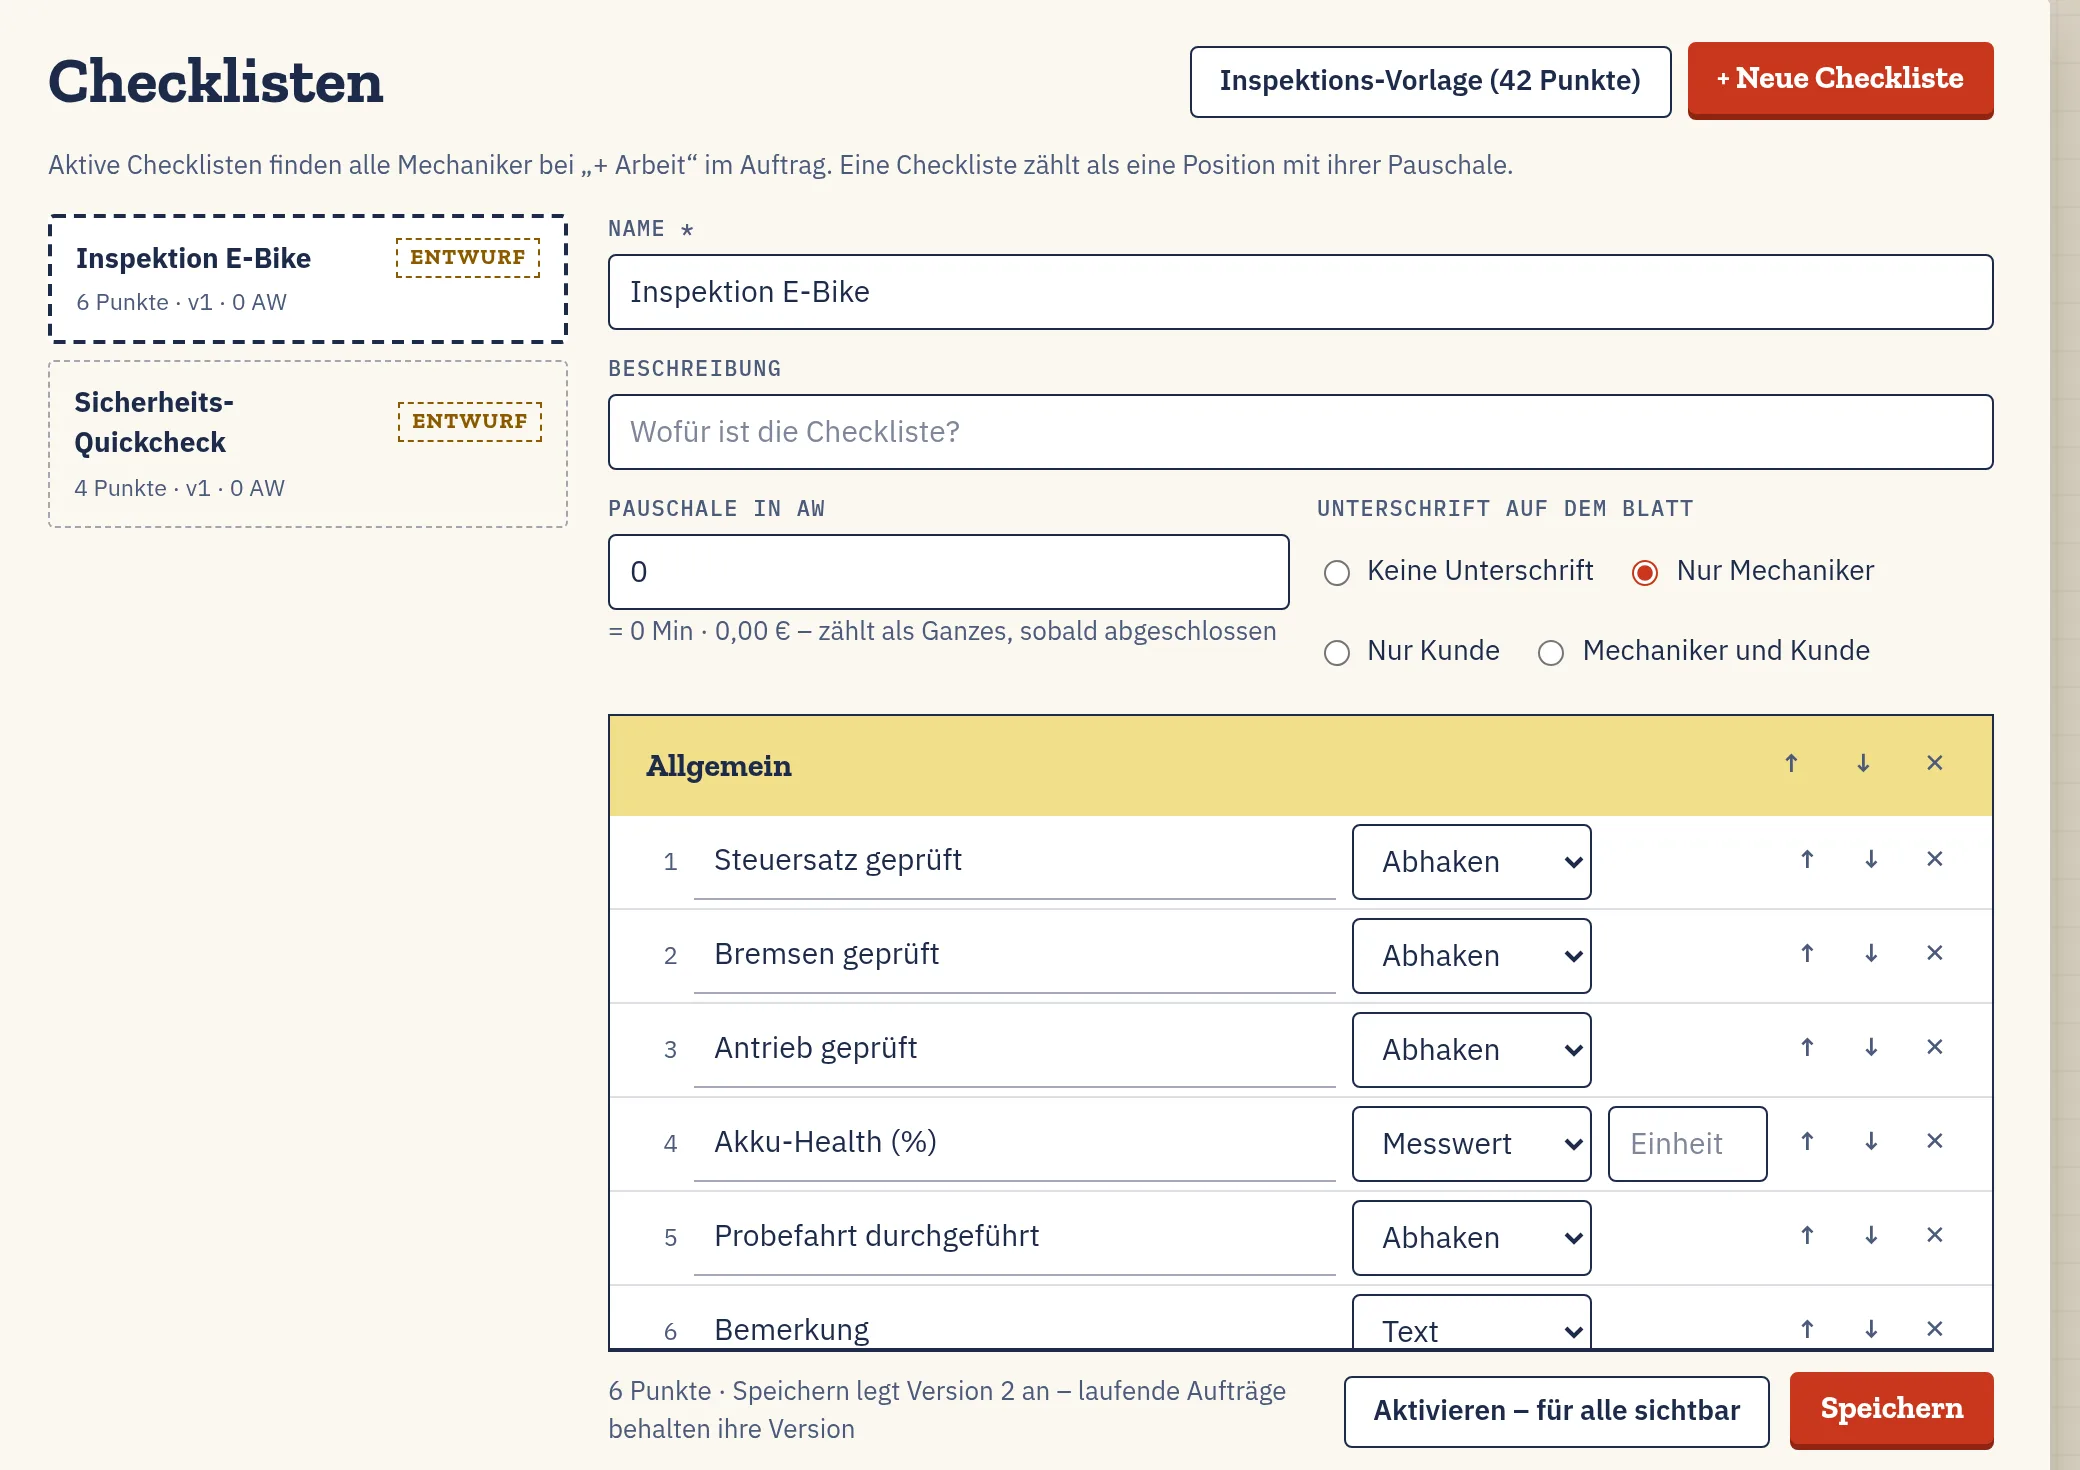Move 'Probefahrt durchgeführt' item down
The height and width of the screenshot is (1470, 2080).
pyautogui.click(x=1871, y=1236)
